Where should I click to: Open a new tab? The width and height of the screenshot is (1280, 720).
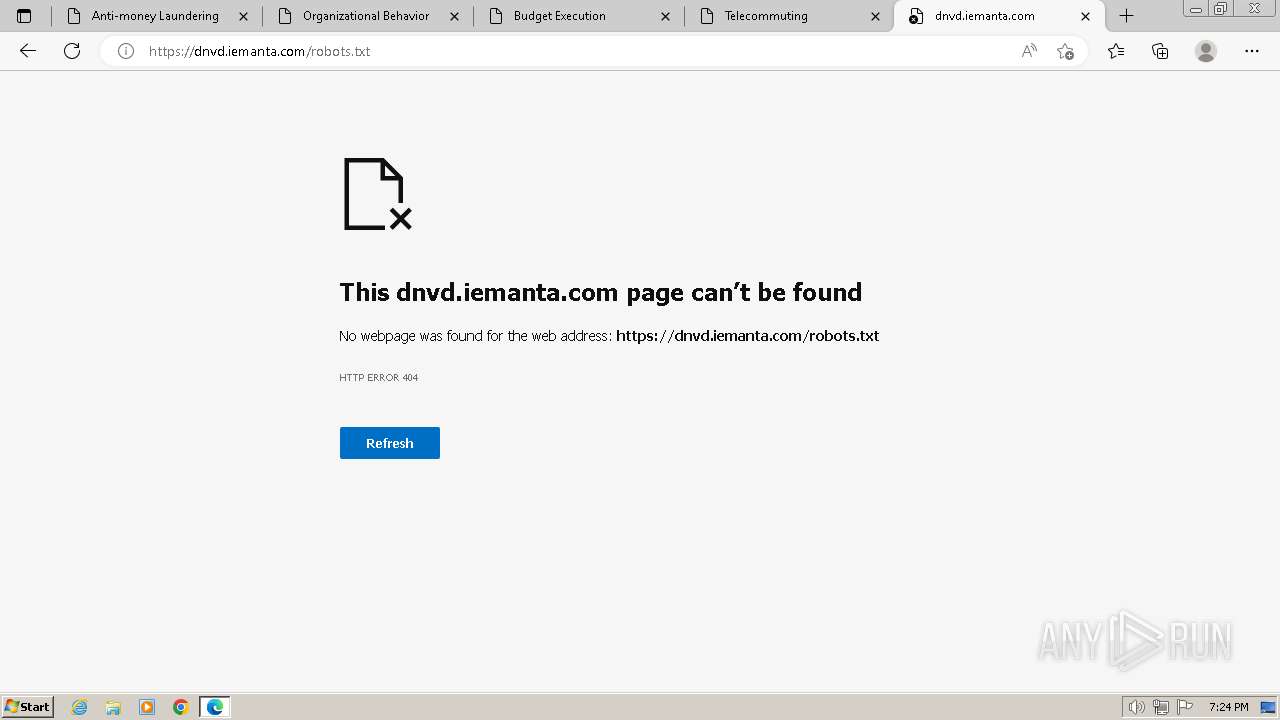1126,16
